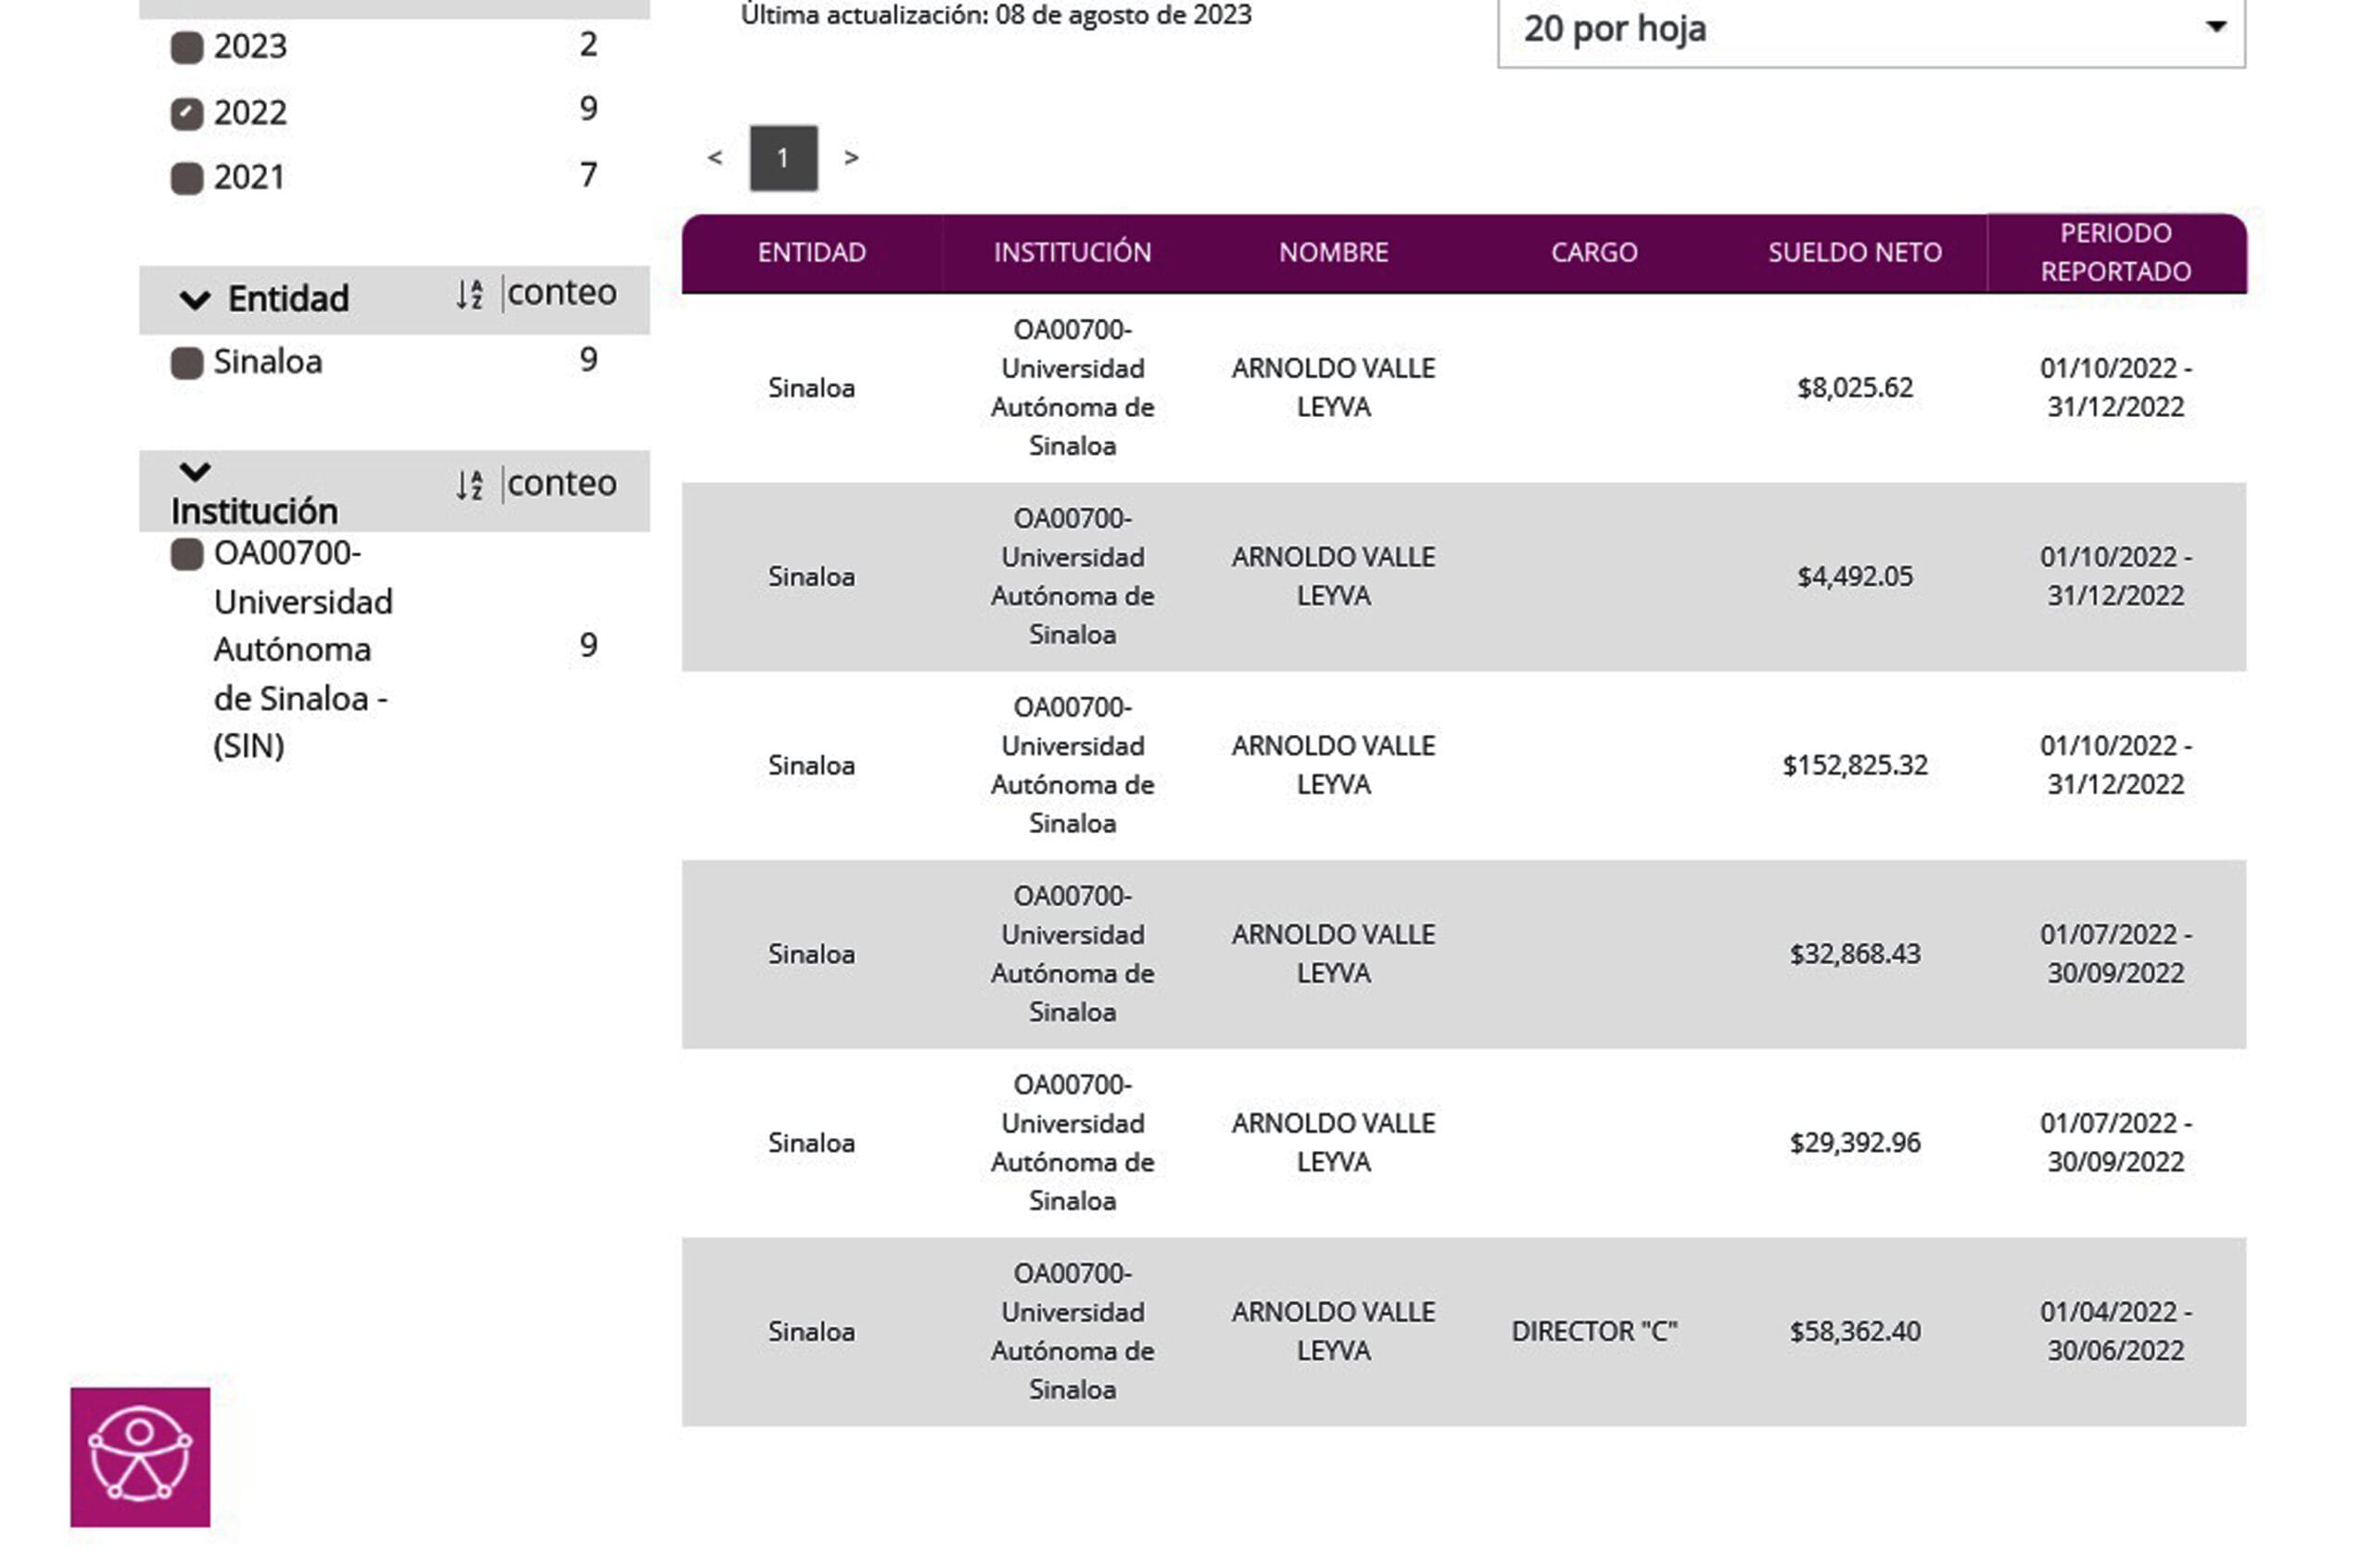Tick the Sinaloa entity checkbox

[x=187, y=363]
